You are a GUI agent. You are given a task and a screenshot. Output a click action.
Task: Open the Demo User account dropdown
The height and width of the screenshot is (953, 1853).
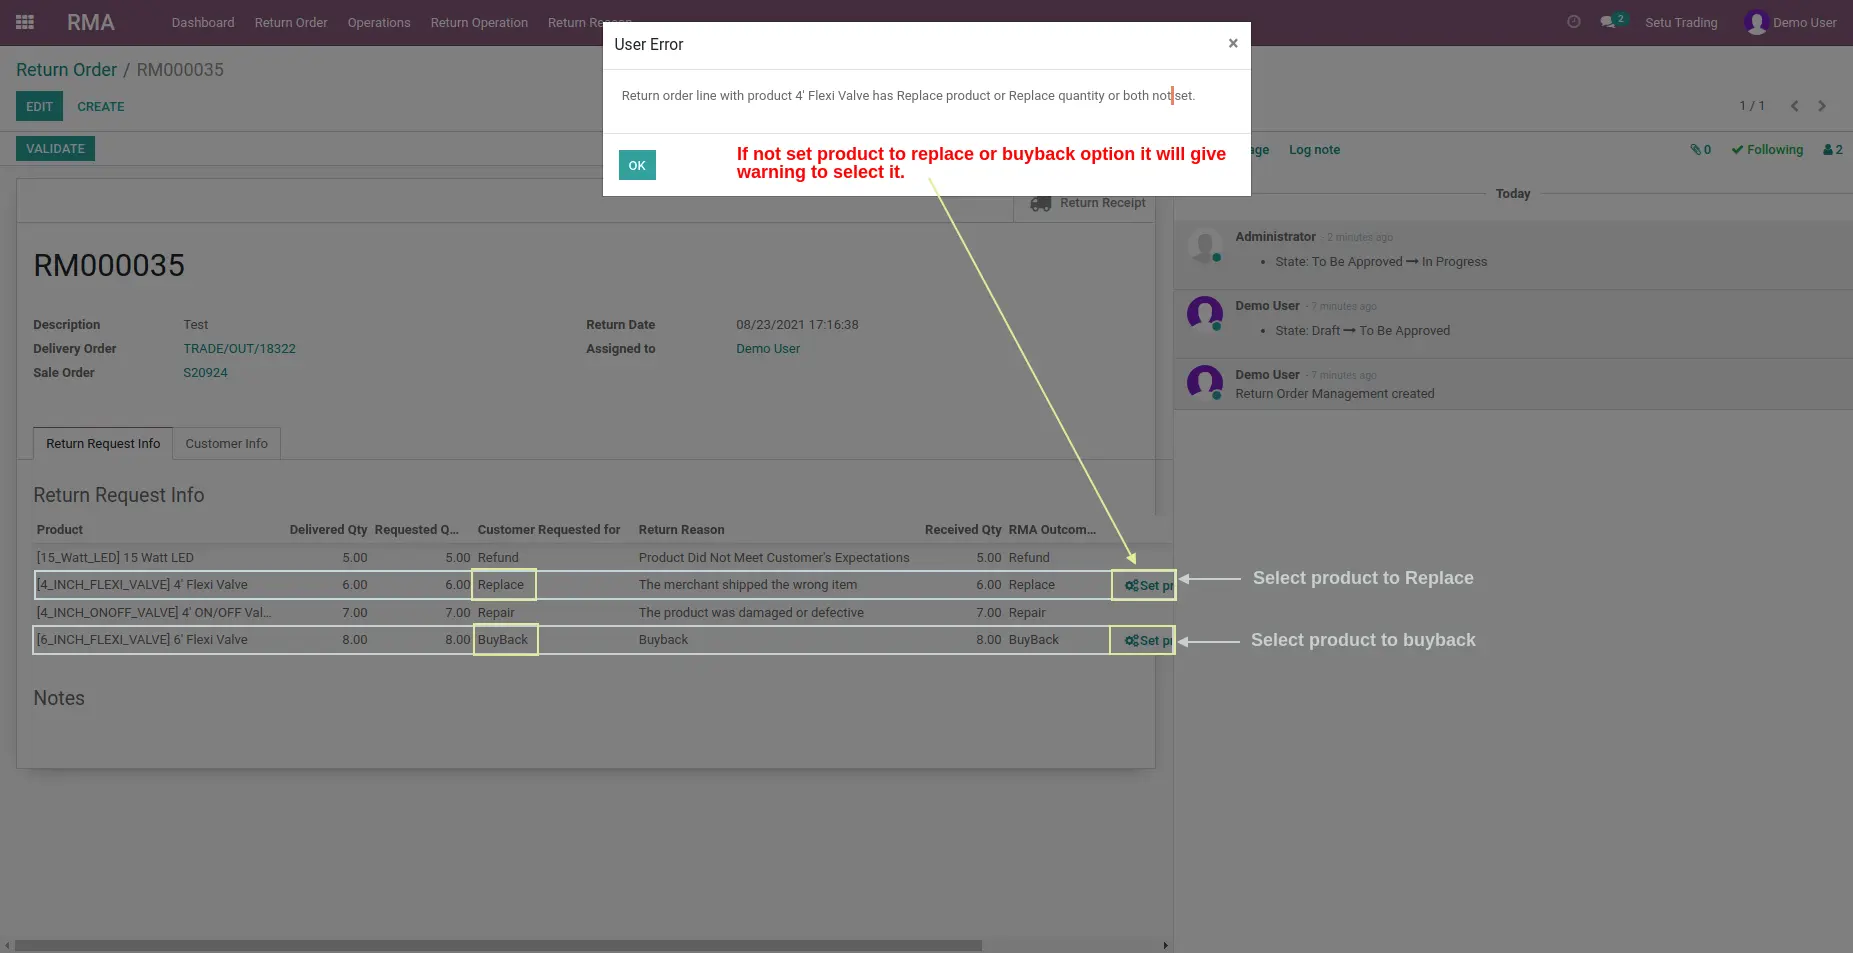pos(1790,22)
